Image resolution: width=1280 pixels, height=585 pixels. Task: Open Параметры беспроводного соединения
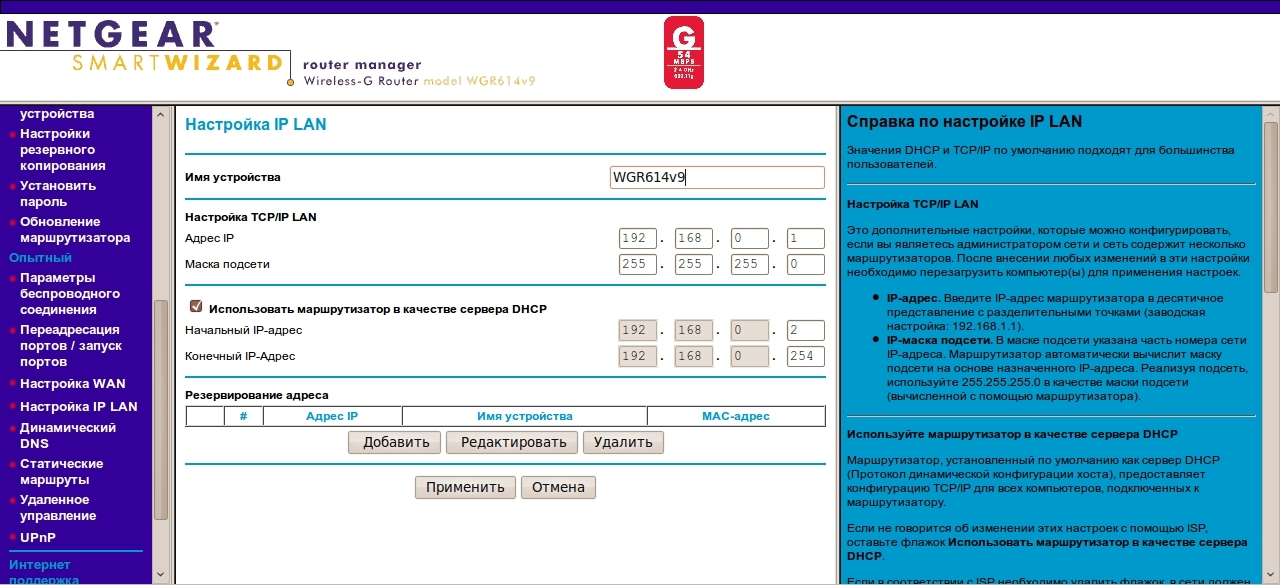(x=70, y=294)
